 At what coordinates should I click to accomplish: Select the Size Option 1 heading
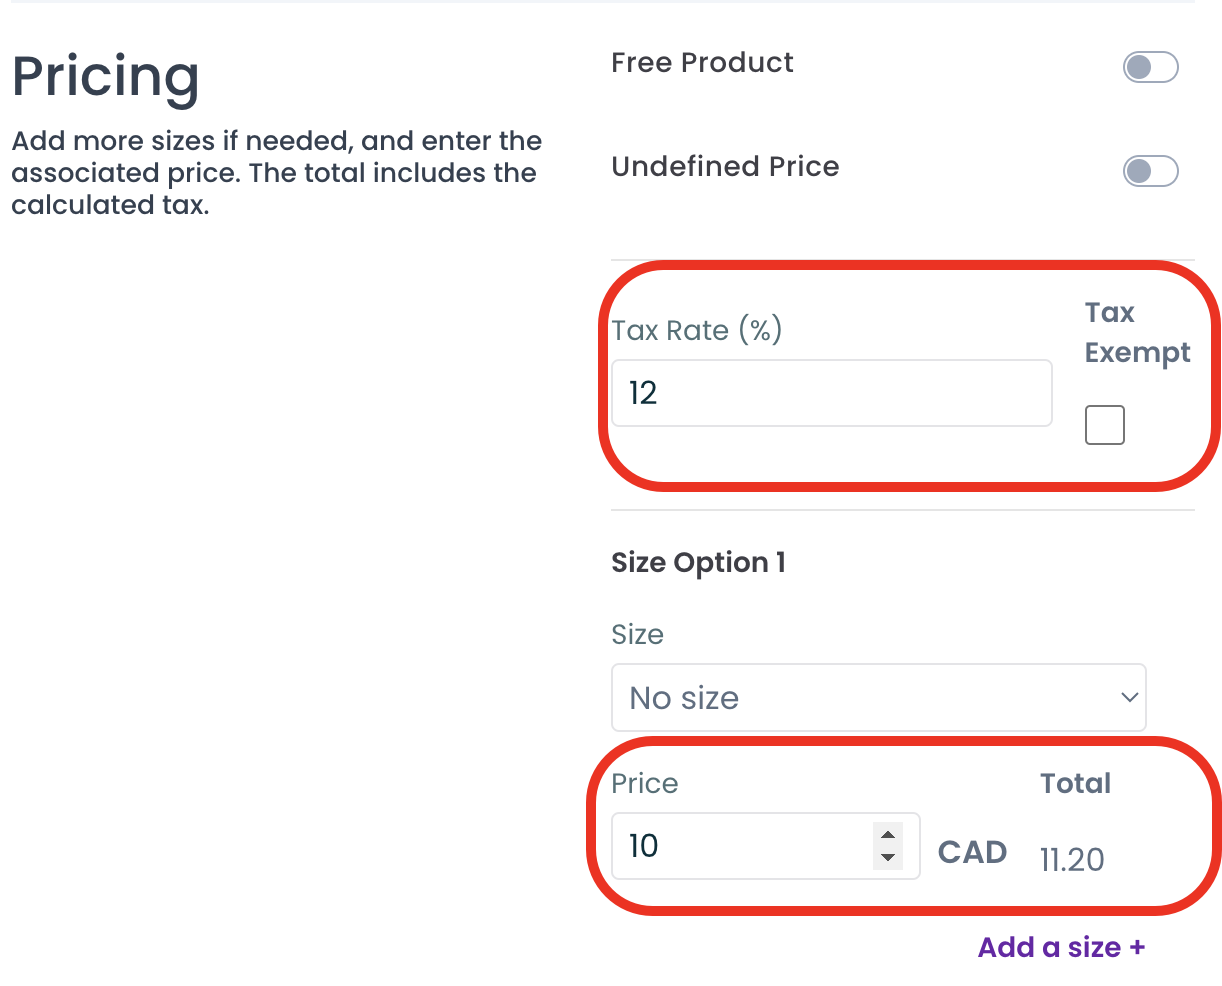point(698,563)
